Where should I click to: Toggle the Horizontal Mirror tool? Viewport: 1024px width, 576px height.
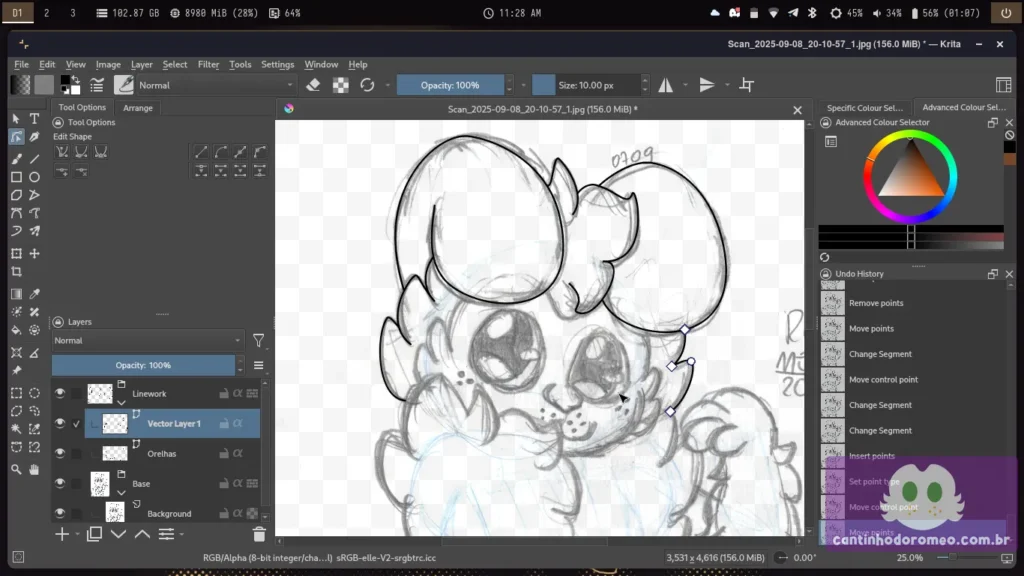point(665,85)
